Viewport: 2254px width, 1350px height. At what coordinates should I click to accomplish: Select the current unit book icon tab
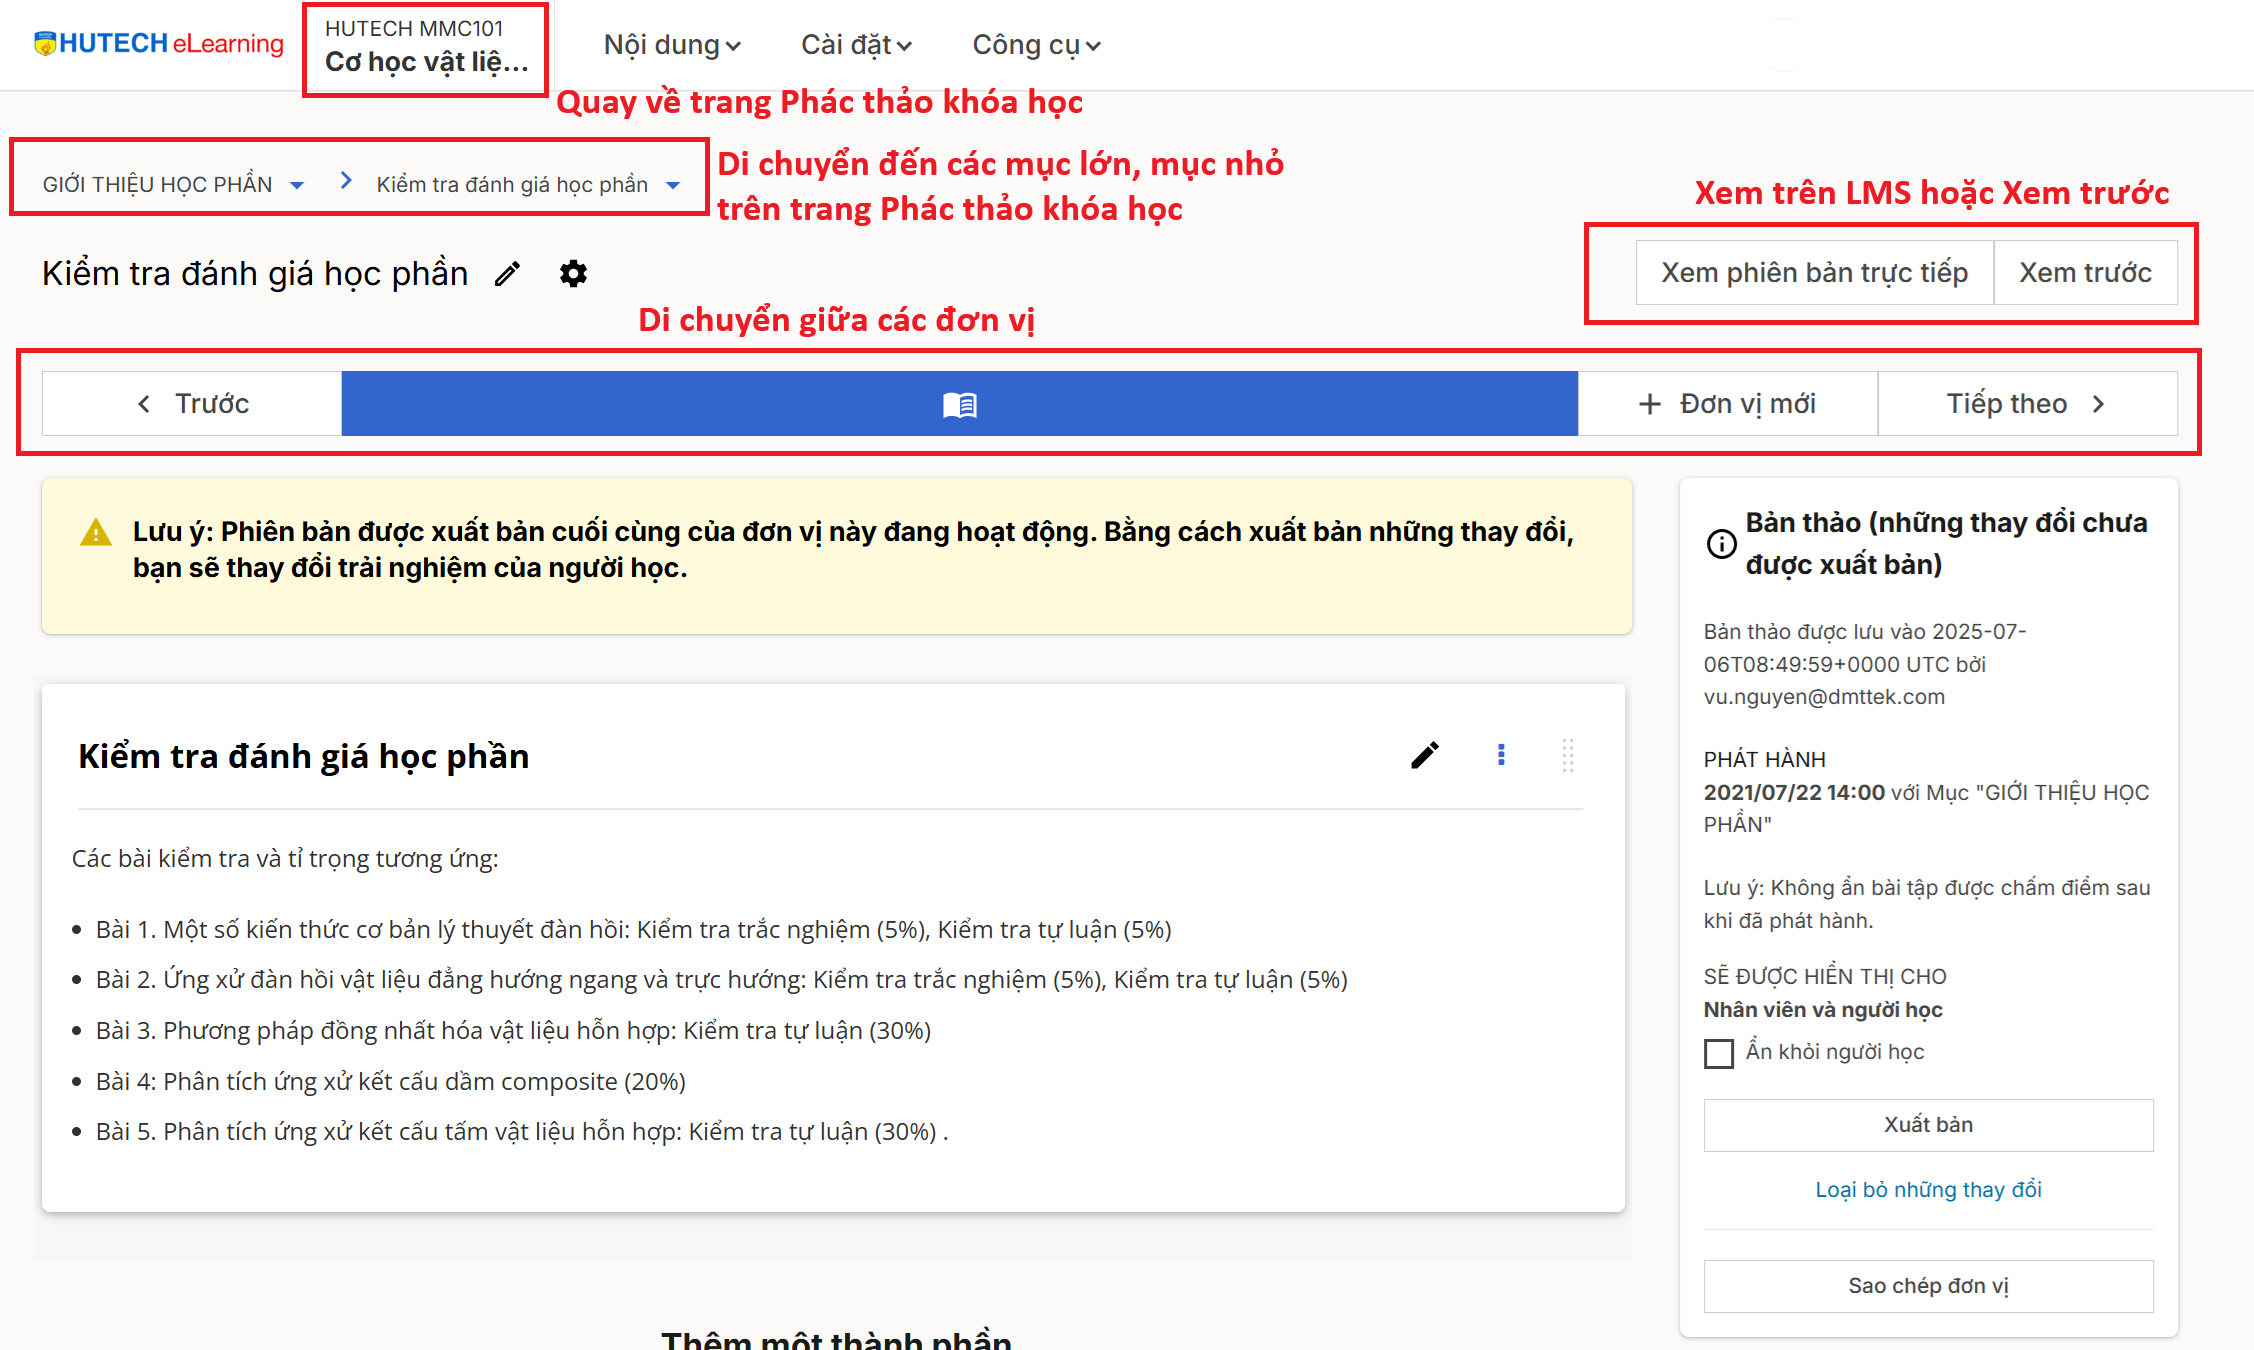(960, 404)
